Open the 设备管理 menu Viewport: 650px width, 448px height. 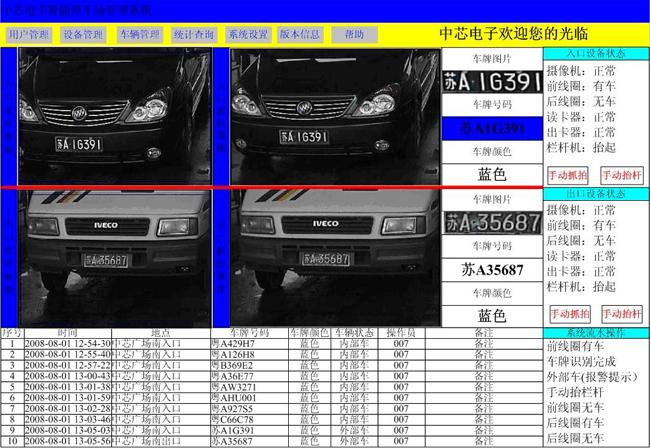tap(83, 34)
